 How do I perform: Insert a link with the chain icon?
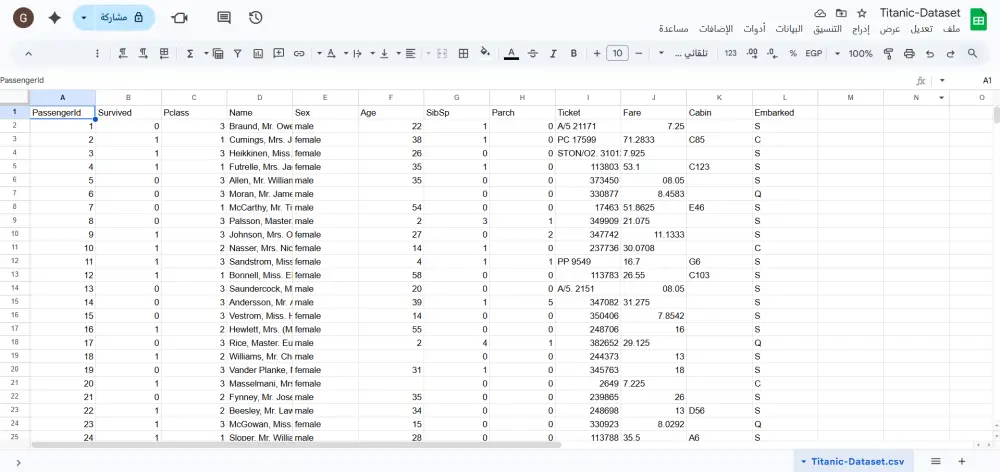298,54
